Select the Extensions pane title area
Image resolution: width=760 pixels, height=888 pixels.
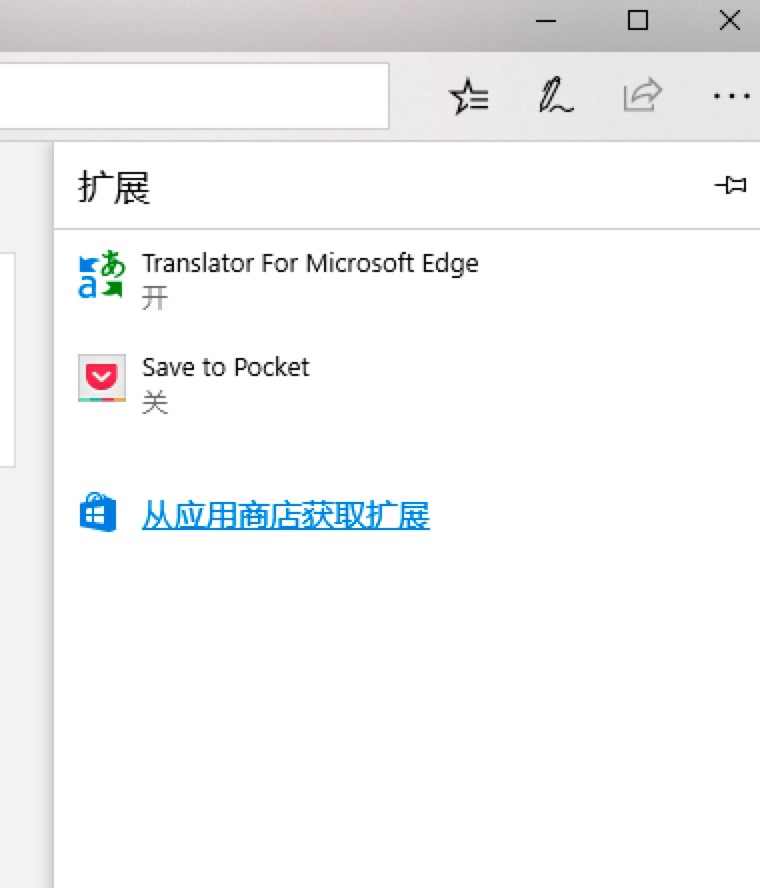[113, 188]
